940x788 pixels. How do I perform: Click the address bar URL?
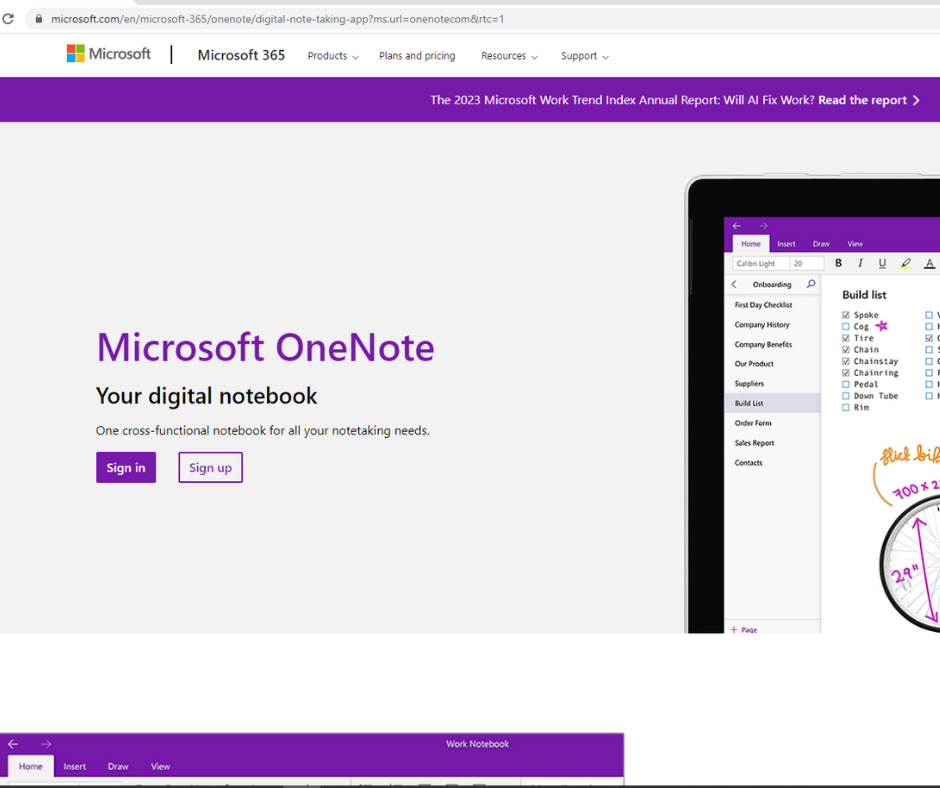[x=278, y=19]
